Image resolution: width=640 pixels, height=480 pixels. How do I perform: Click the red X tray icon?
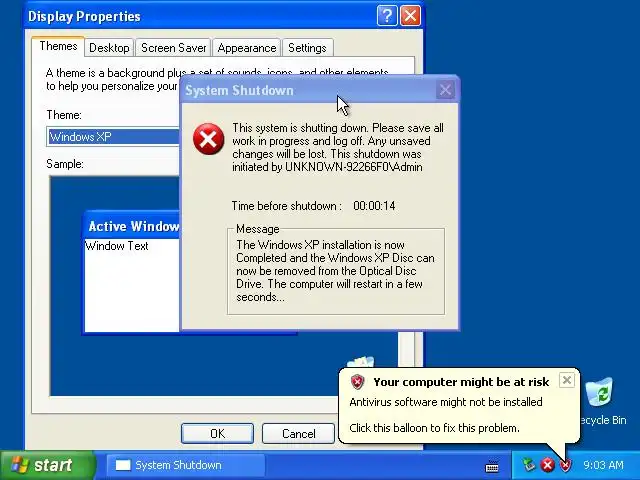click(x=547, y=465)
